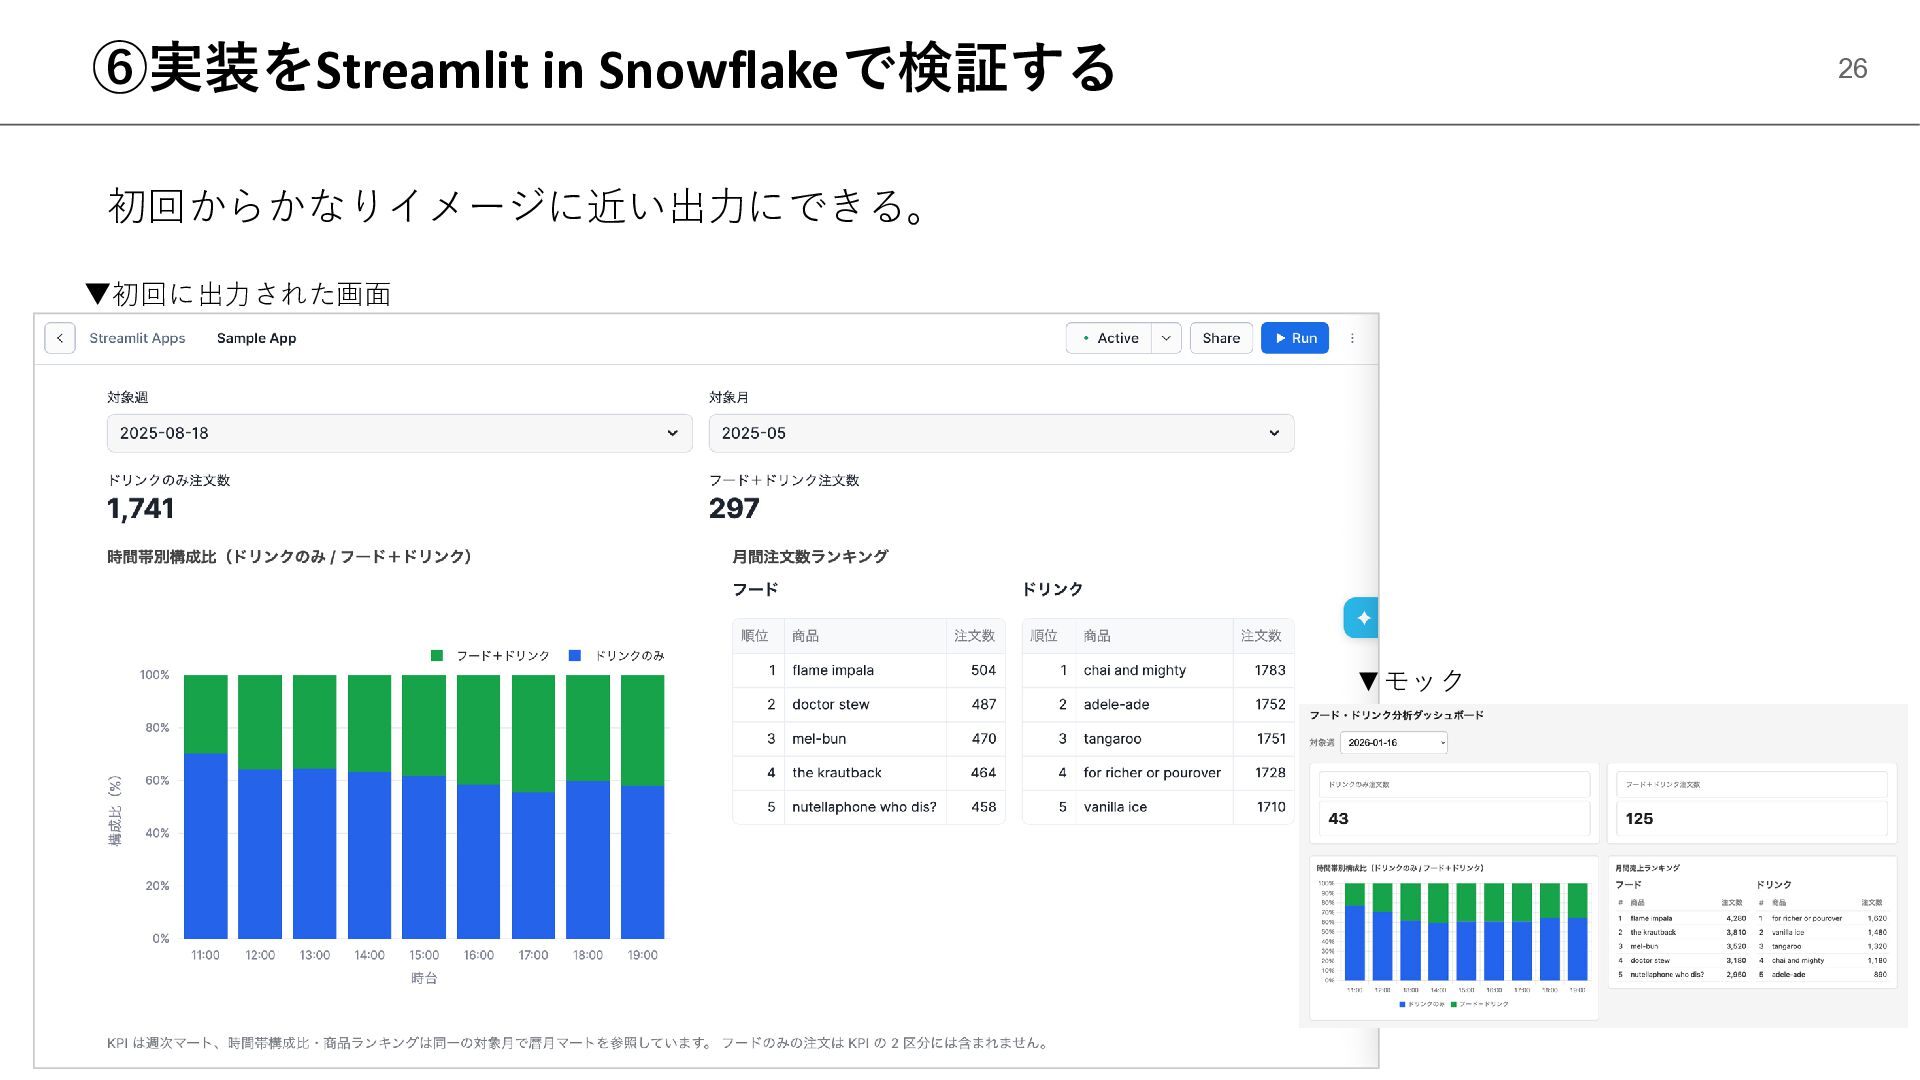Click the 商品 header in drink table
The image size is (1920, 1080).
click(x=1097, y=636)
